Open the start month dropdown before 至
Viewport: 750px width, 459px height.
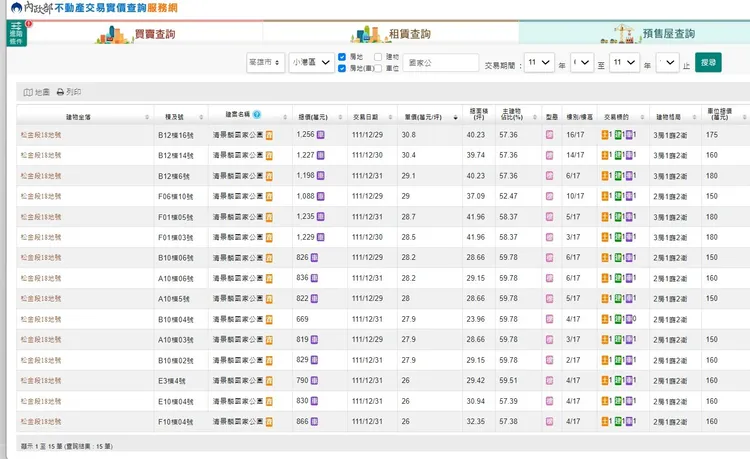pos(582,63)
